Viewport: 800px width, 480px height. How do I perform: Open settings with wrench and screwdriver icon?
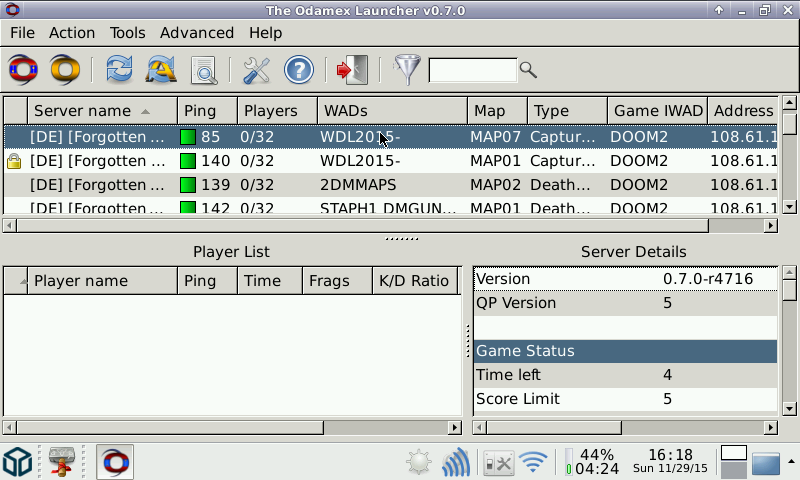pos(256,70)
